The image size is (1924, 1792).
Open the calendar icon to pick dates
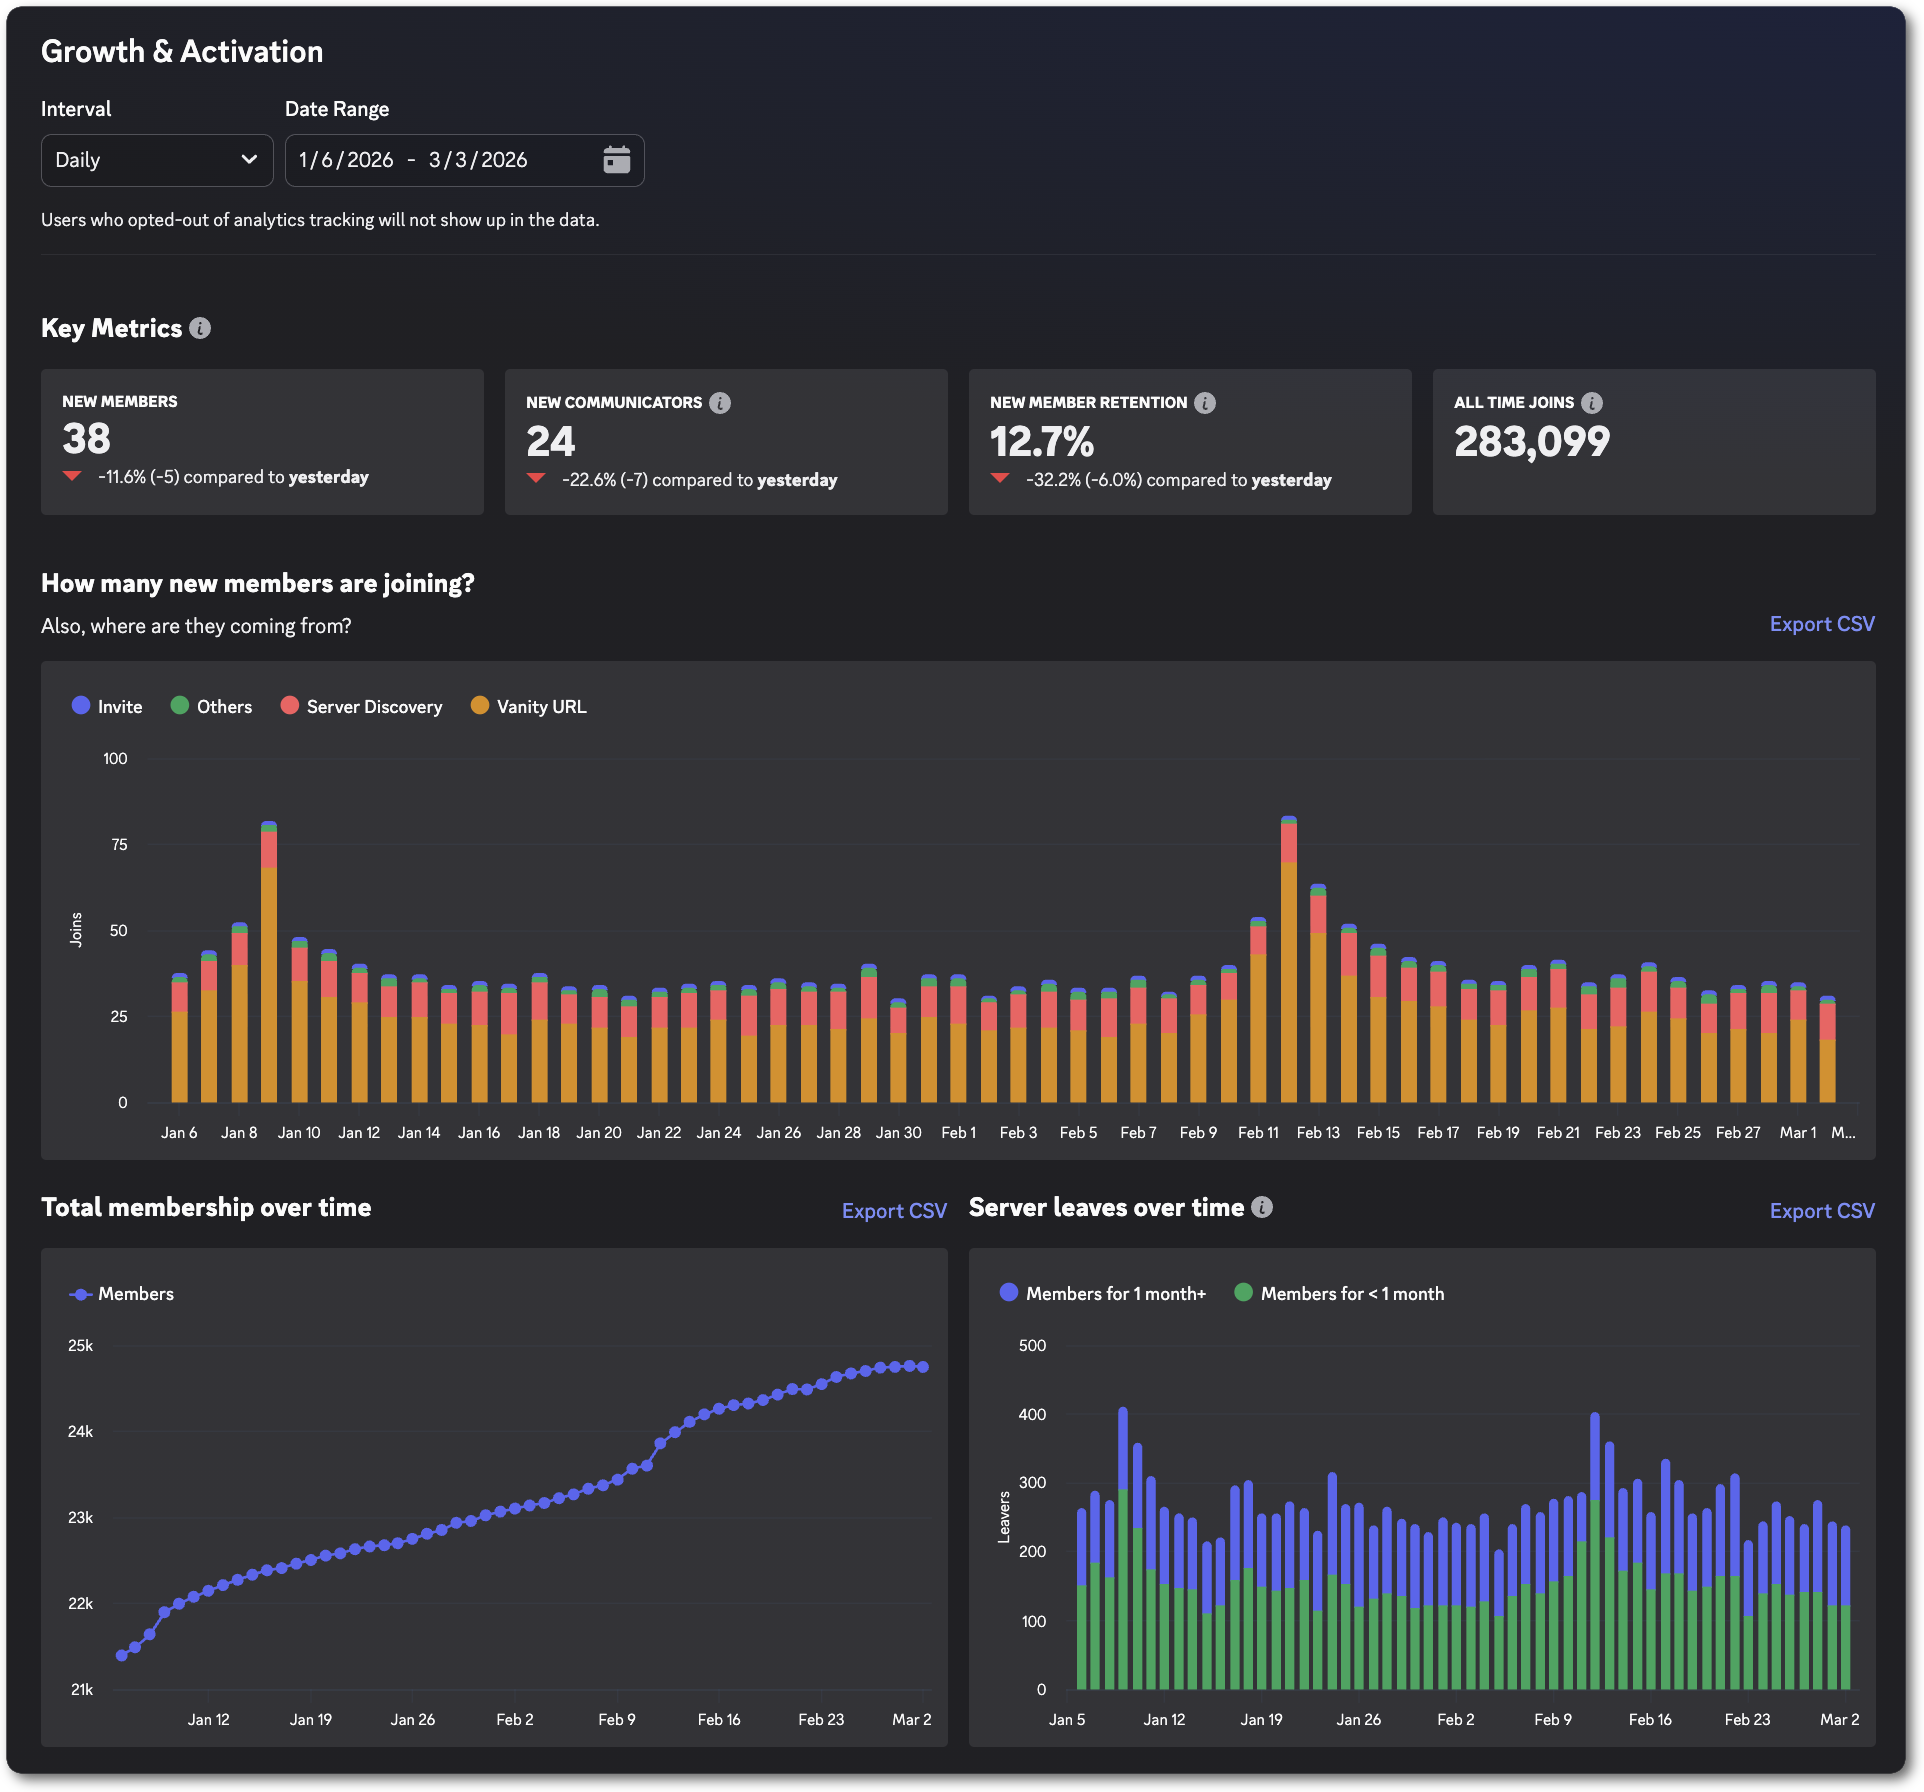(616, 158)
